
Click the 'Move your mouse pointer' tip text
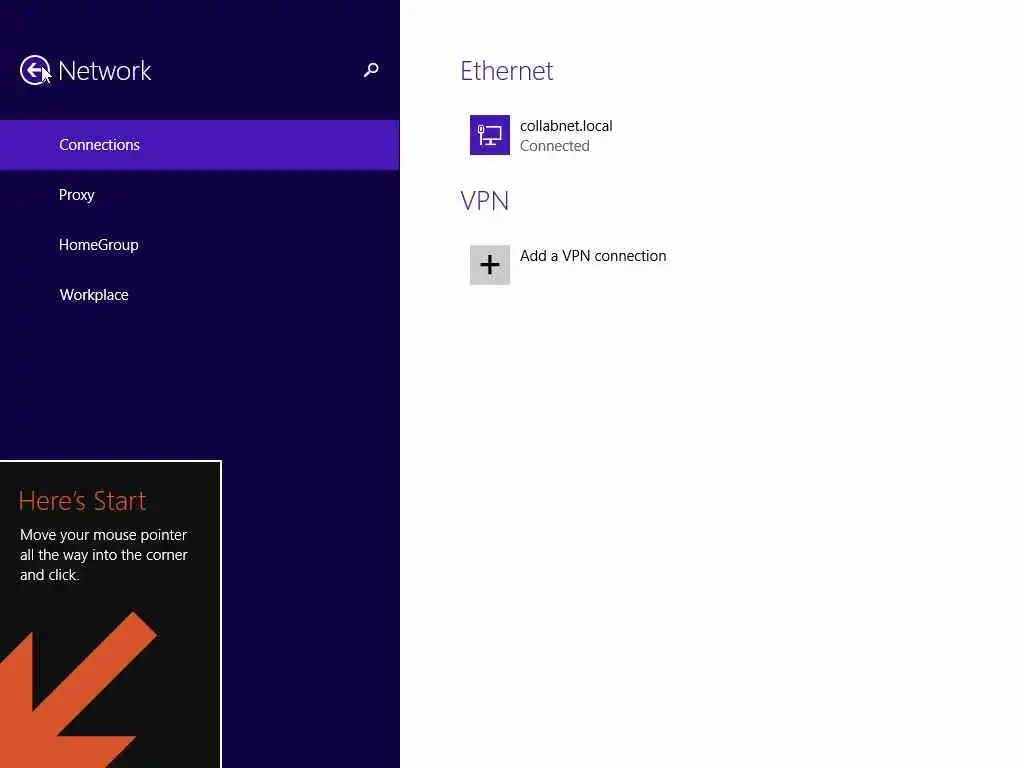point(104,554)
